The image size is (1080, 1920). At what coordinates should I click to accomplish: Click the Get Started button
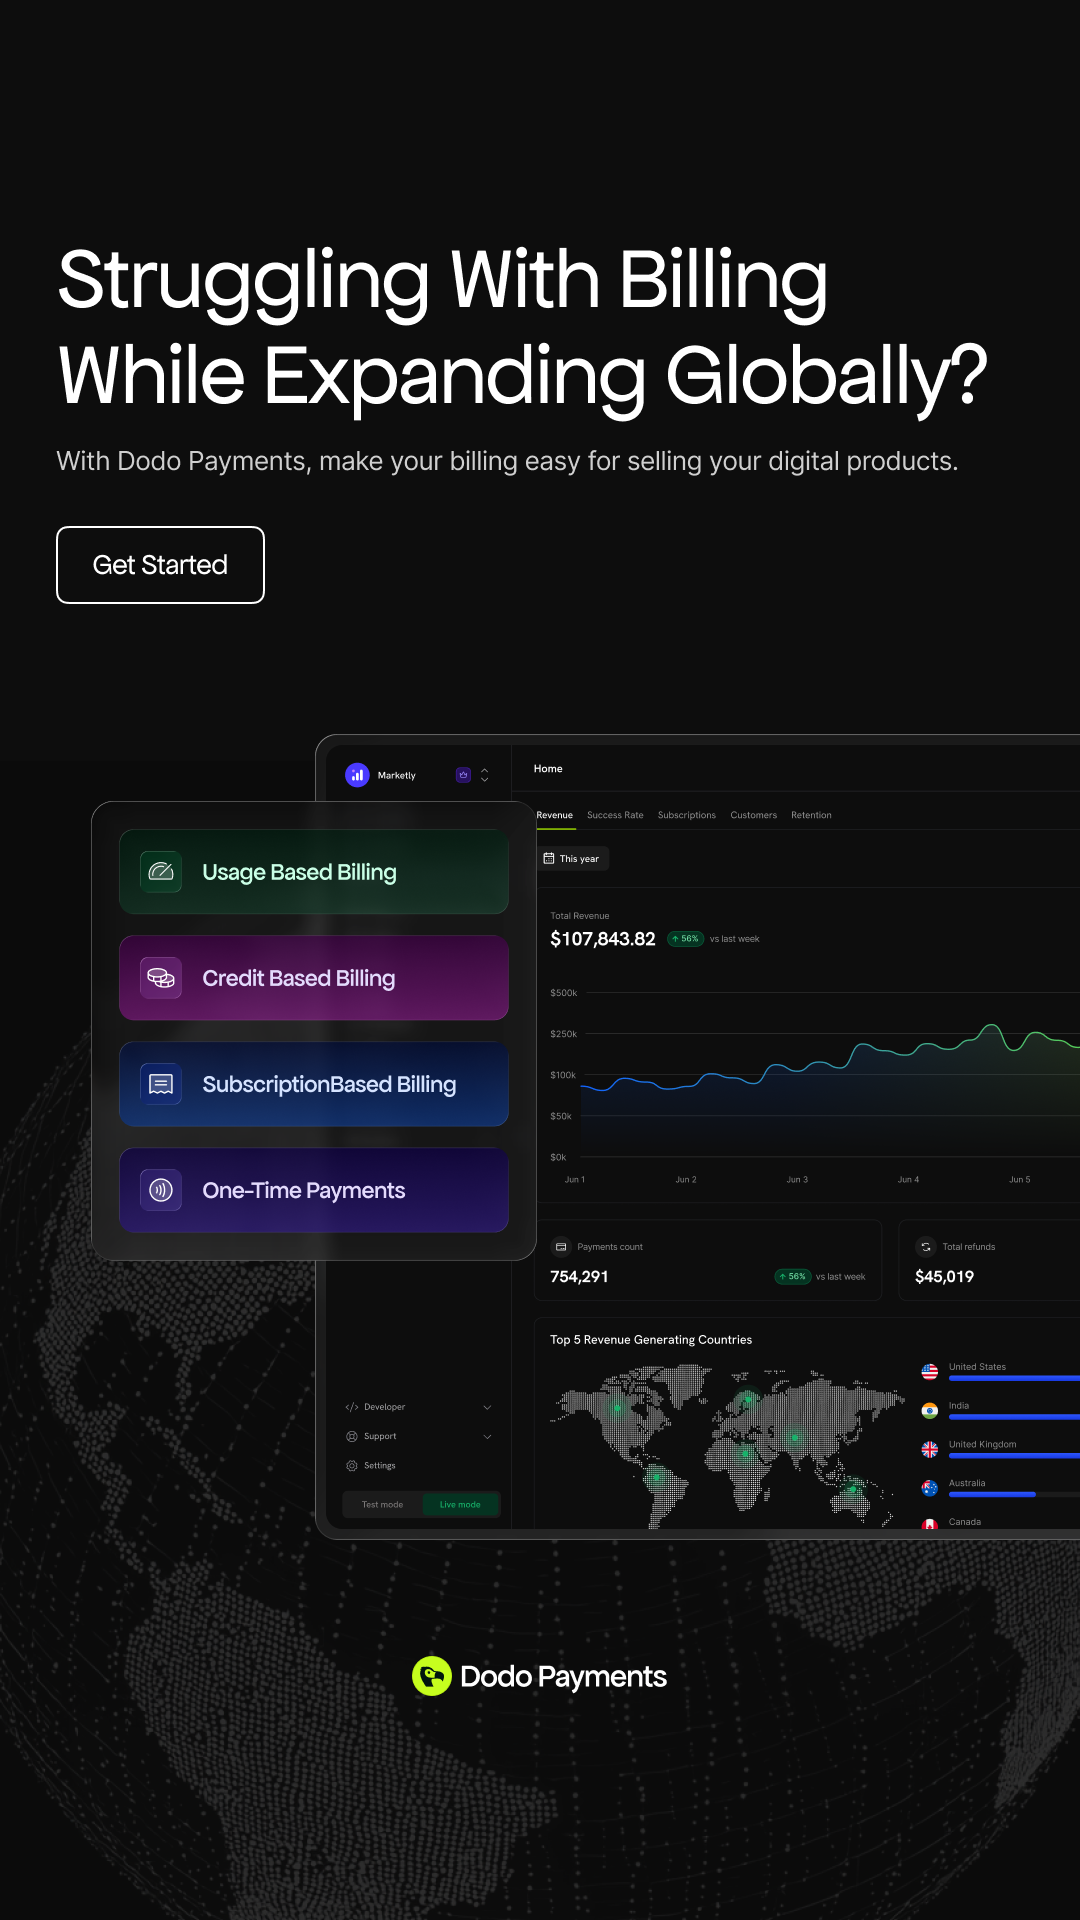160,565
